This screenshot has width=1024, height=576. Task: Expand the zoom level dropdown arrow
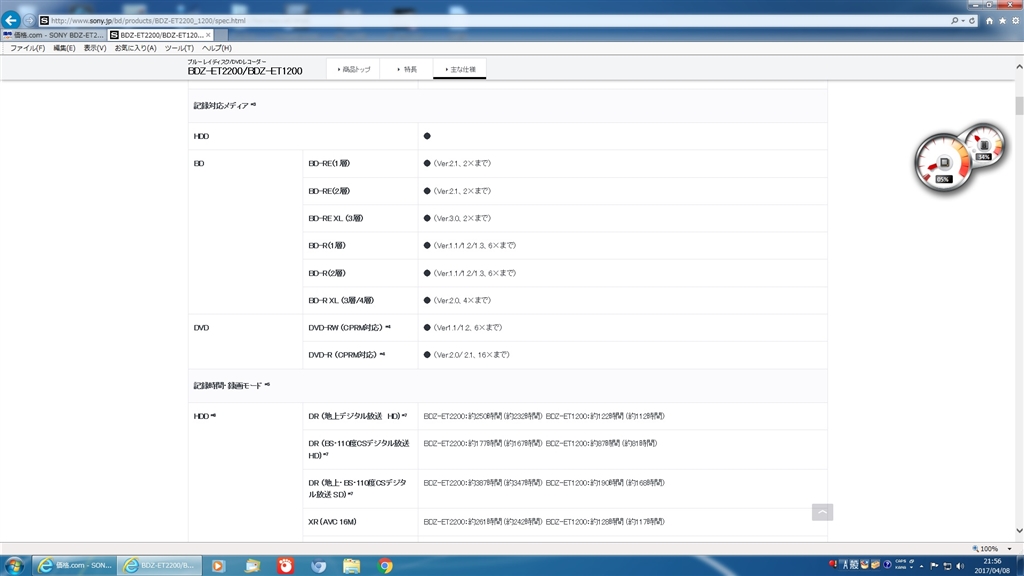pyautogui.click(x=1010, y=549)
